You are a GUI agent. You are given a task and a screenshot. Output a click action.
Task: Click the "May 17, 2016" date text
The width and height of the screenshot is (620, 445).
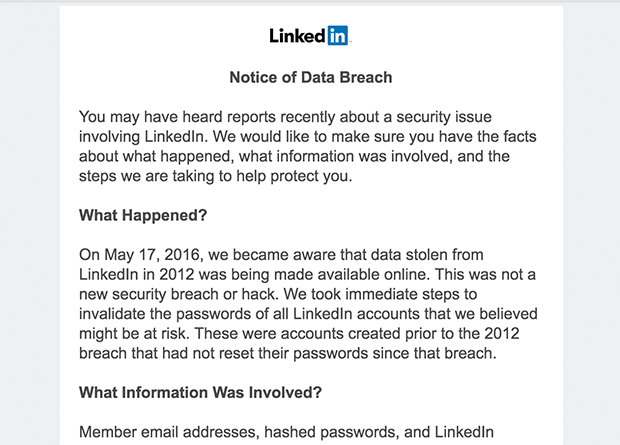click(153, 255)
